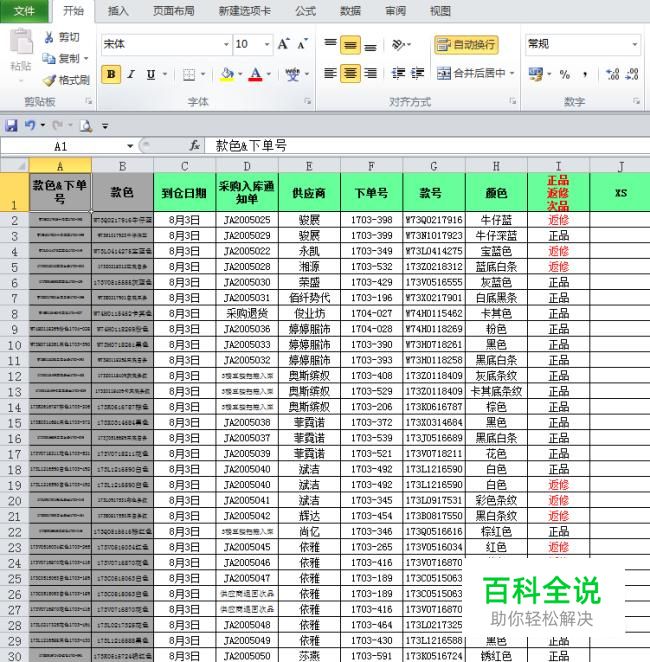
Task: Select column G header
Action: tap(434, 166)
